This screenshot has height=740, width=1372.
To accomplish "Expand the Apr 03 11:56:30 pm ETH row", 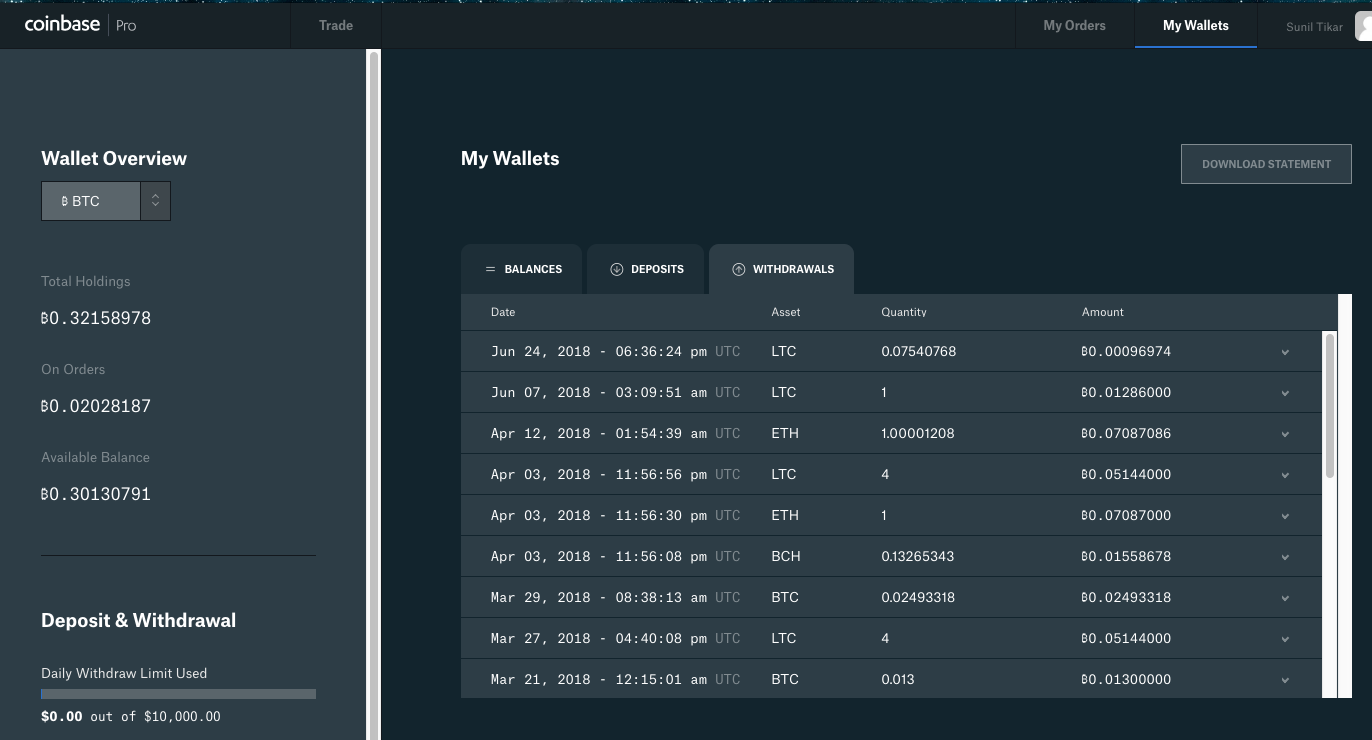I will point(1285,516).
